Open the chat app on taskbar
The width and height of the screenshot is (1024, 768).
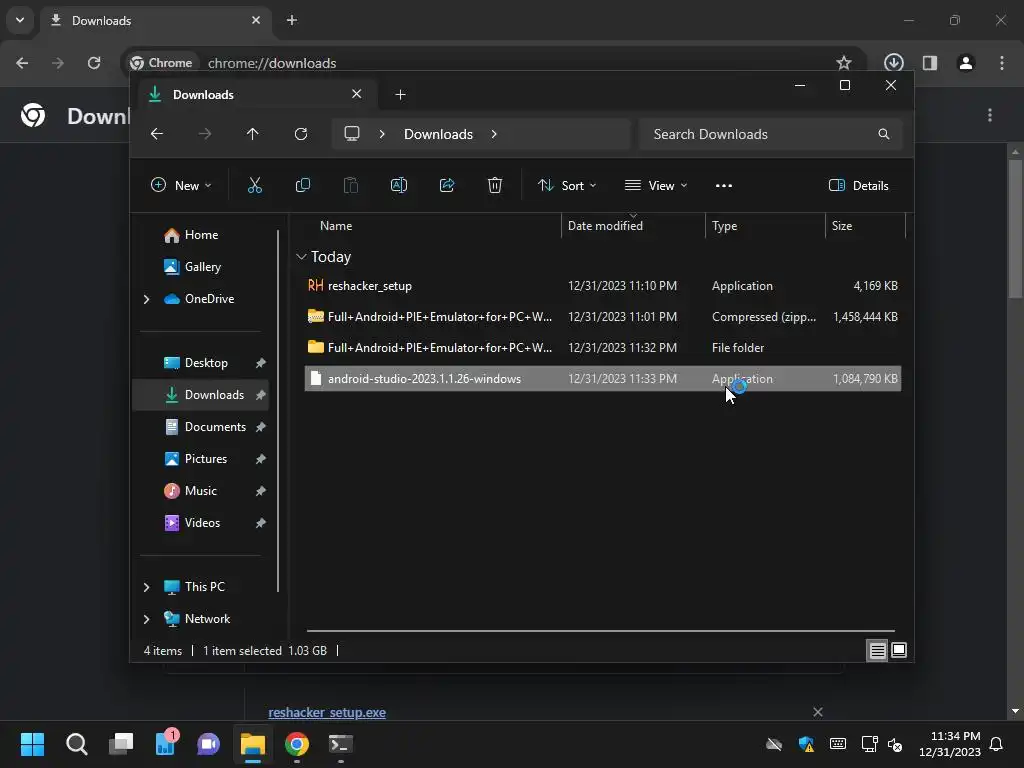click(x=208, y=744)
